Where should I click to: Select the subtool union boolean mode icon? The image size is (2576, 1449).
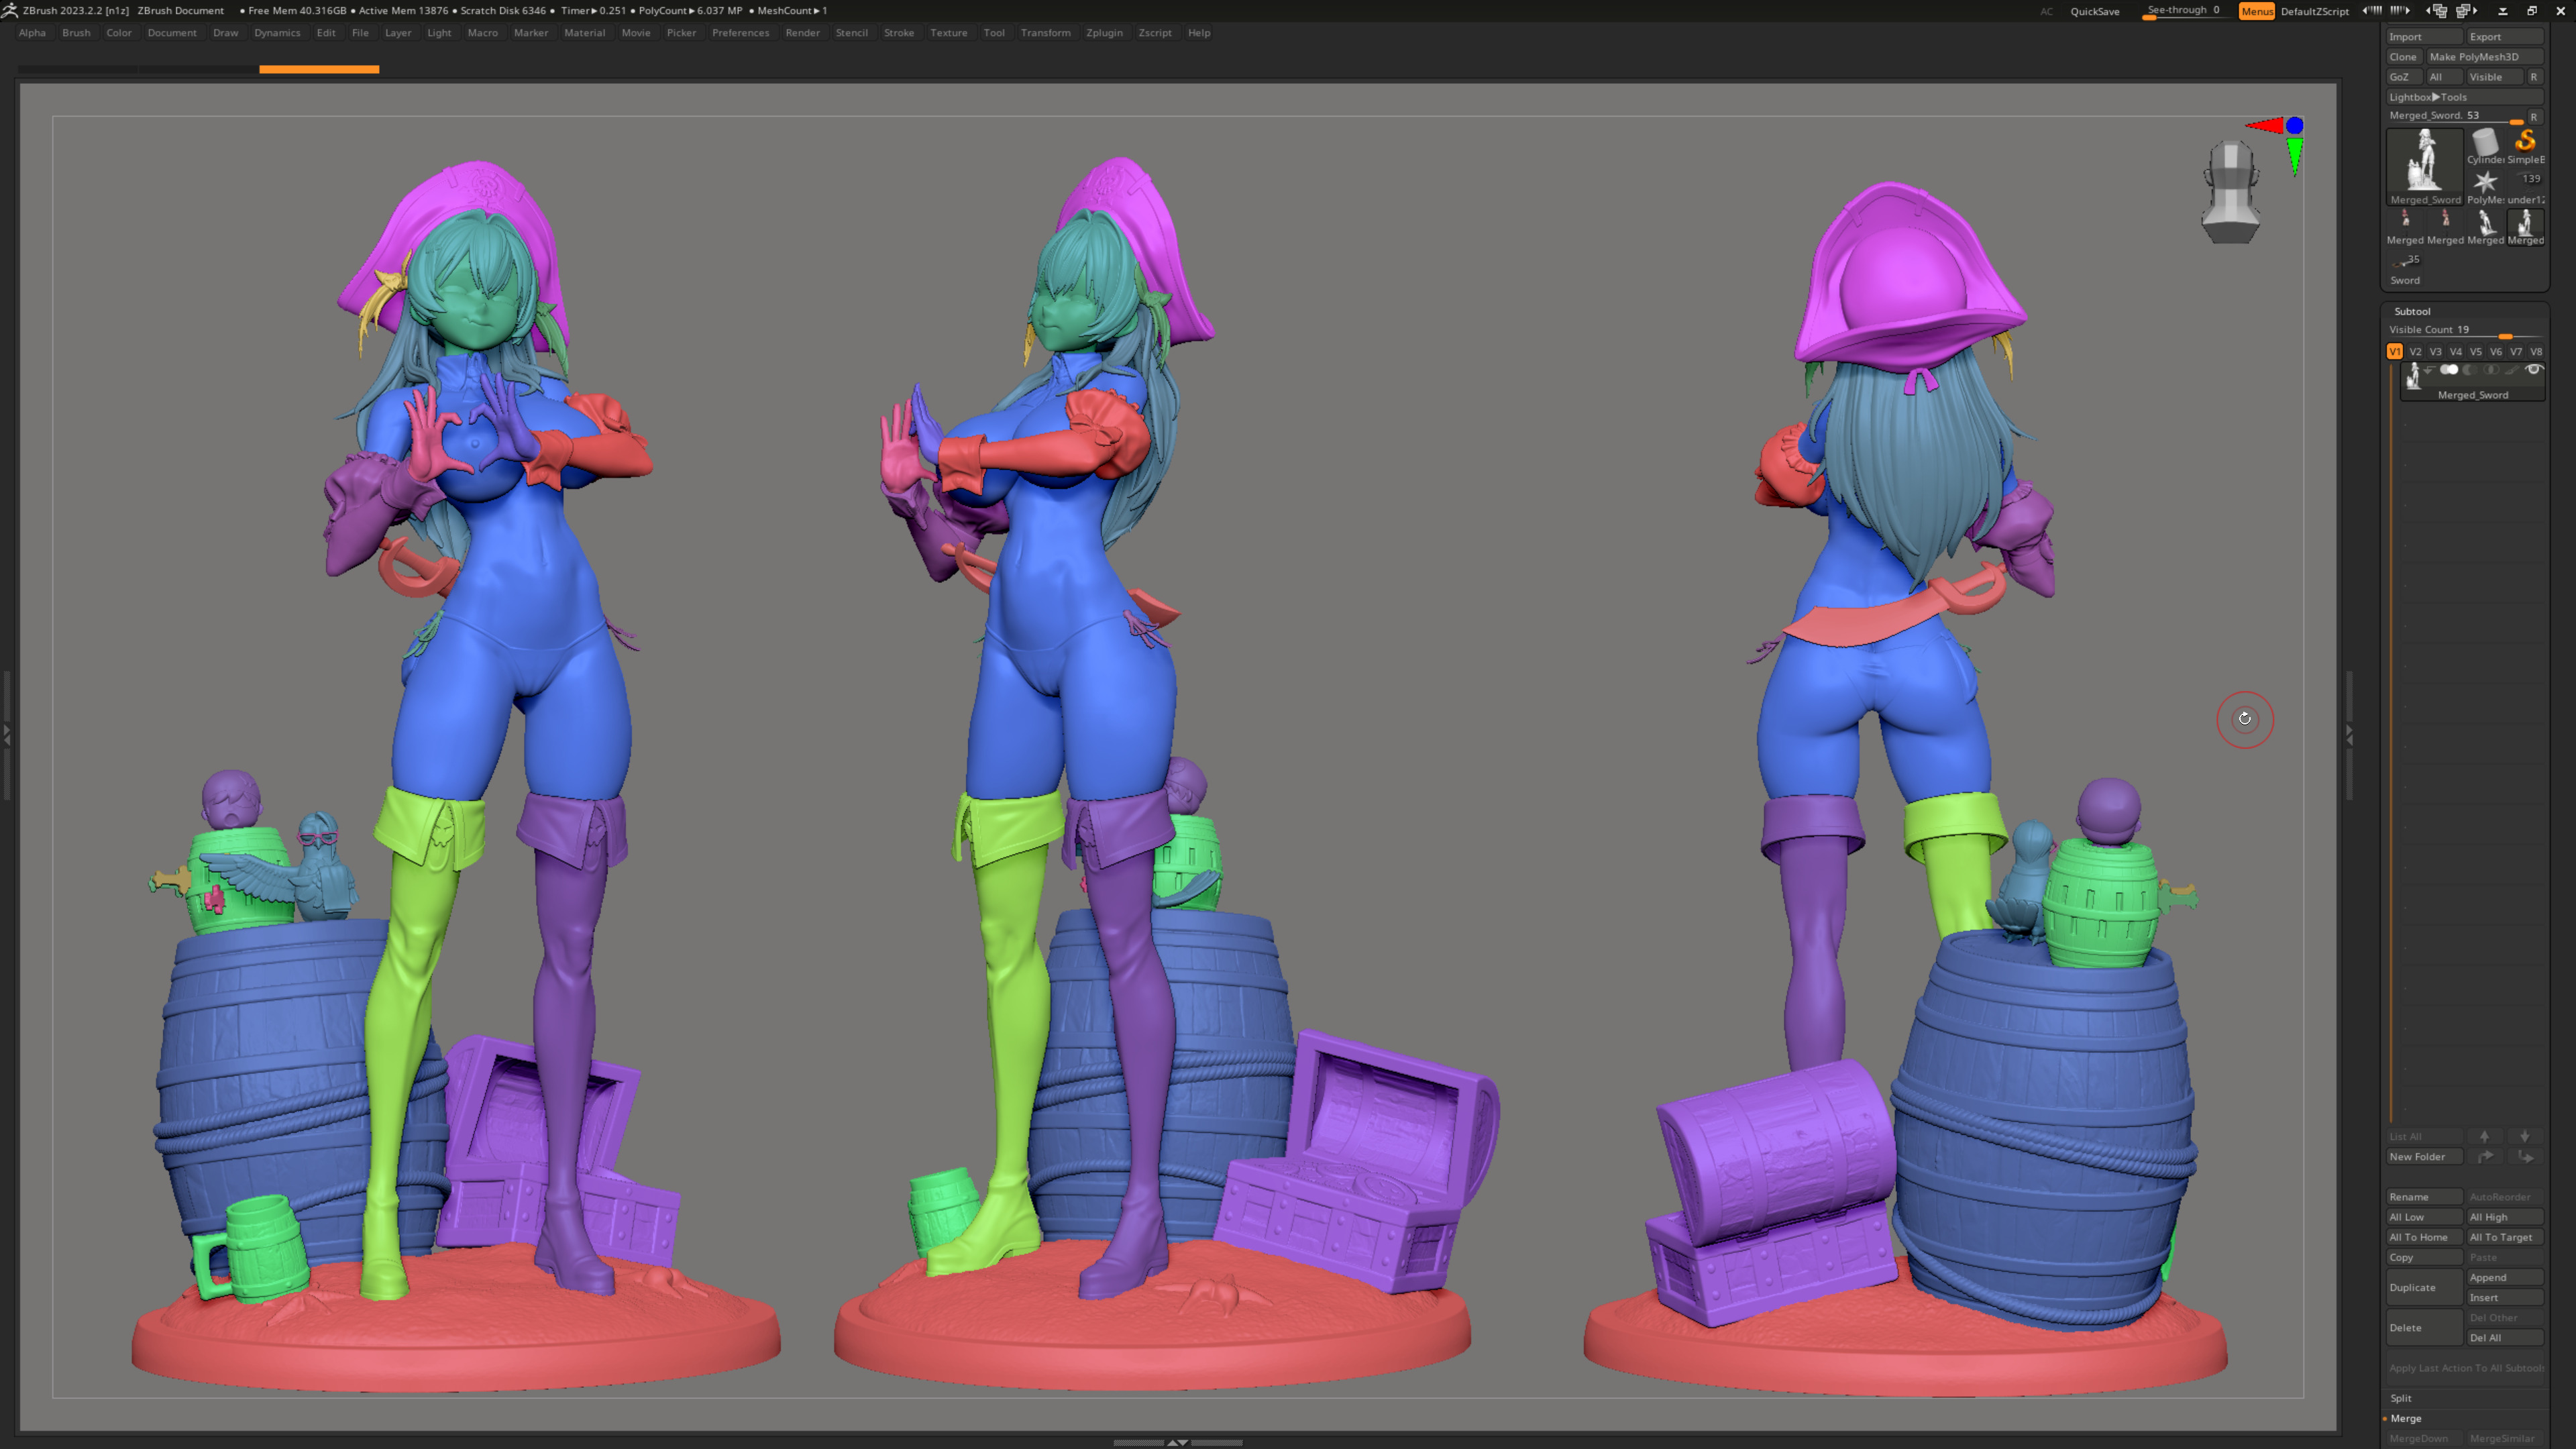pyautogui.click(x=2450, y=370)
